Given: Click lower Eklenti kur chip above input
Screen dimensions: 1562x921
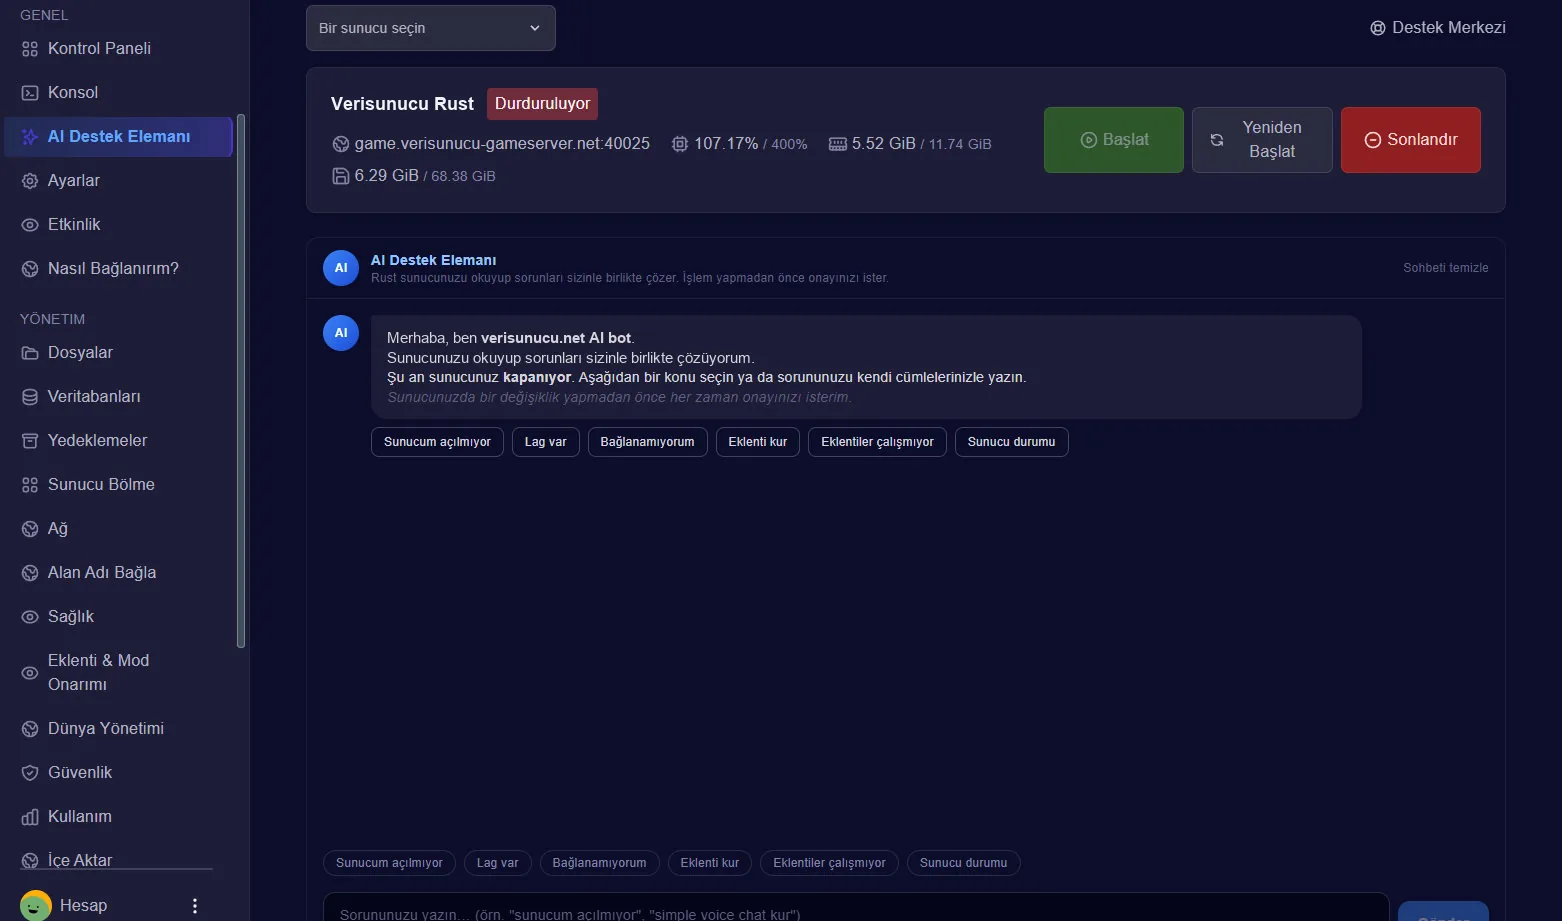Looking at the screenshot, I should coord(710,863).
